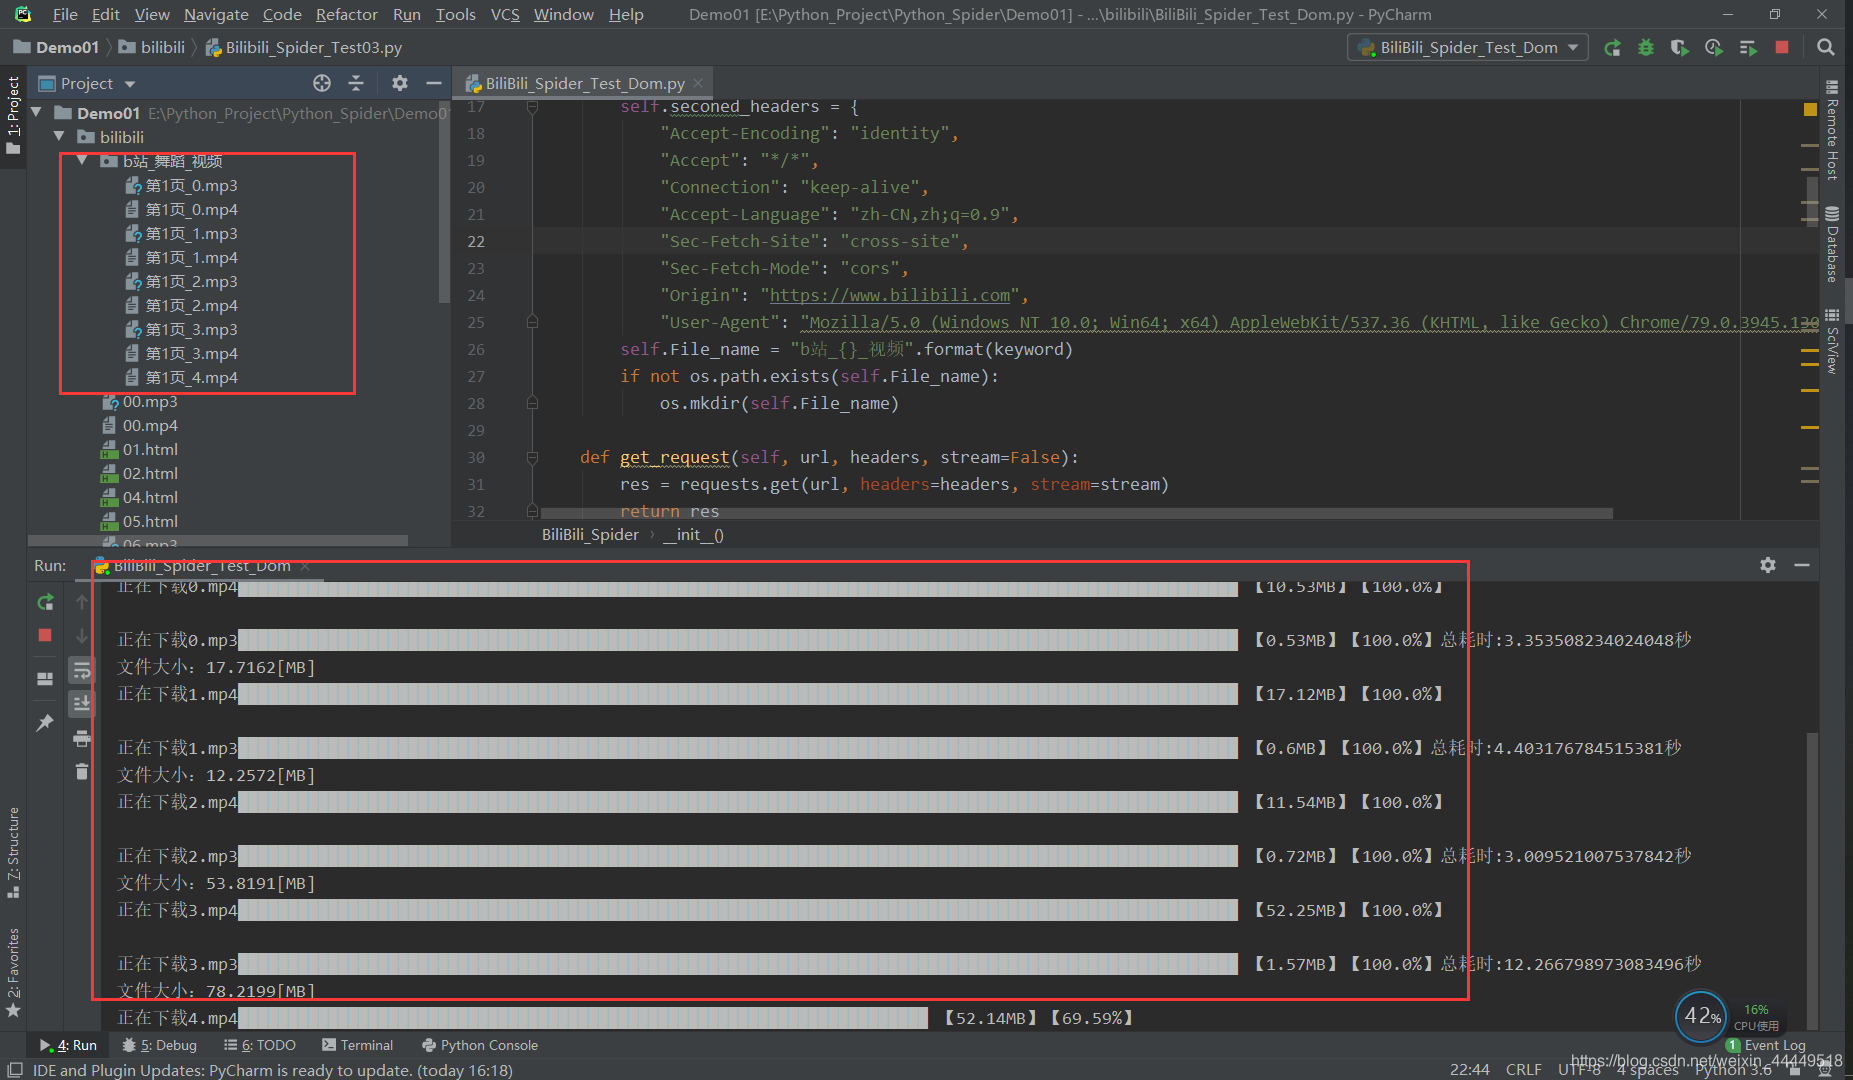Toggle soft-wrap in Run console
Screen dimensions: 1853x1080
82,670
